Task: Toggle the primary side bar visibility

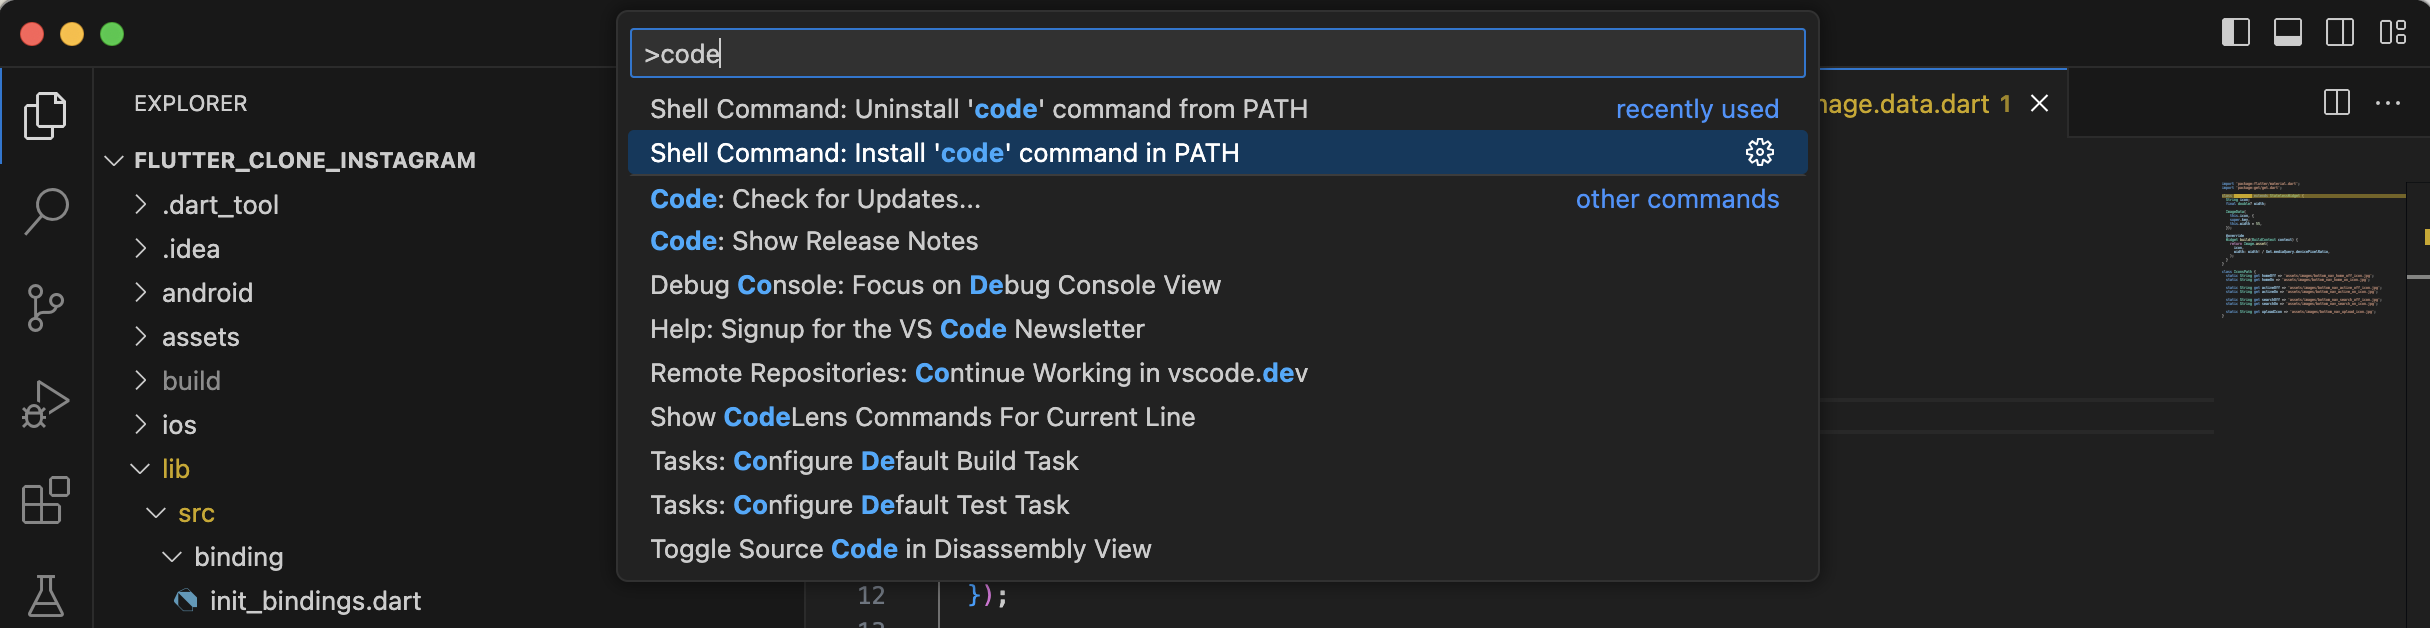Action: coord(2236,33)
